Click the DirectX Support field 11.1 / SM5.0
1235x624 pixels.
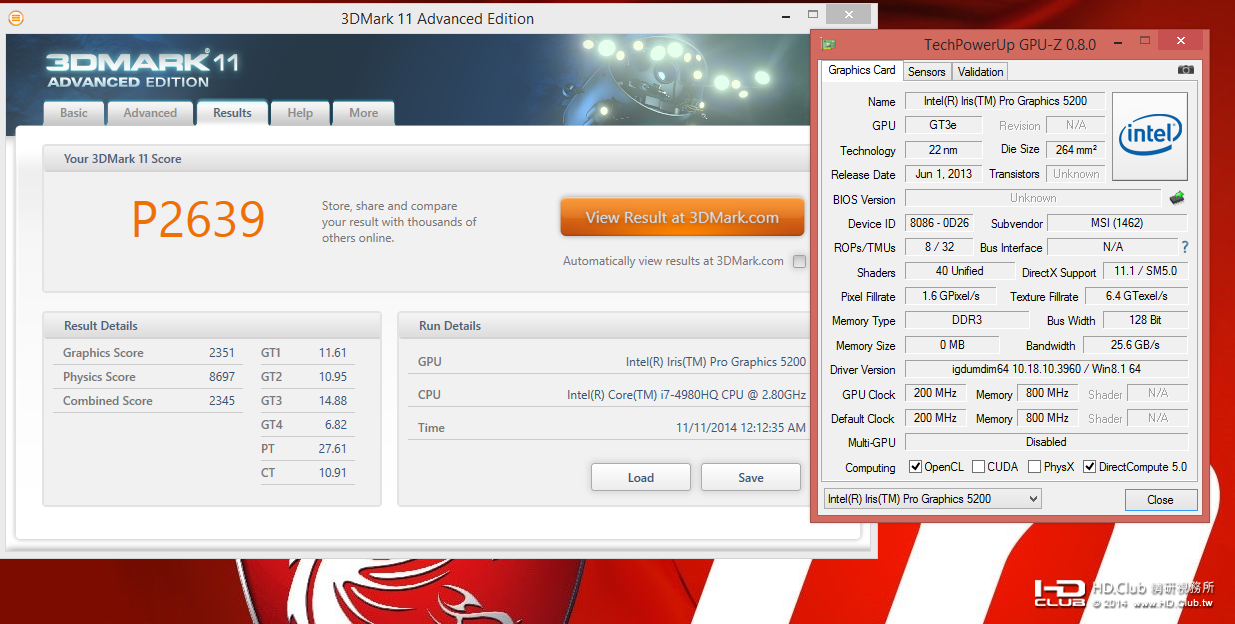1145,271
